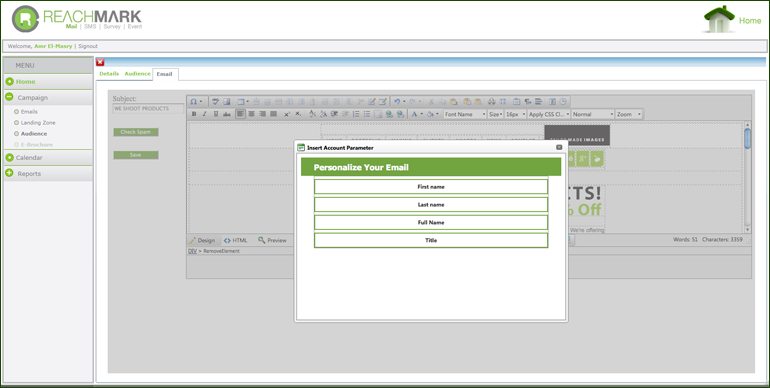Apply superscript formatting
This screenshot has height=388, width=770.
(287, 114)
